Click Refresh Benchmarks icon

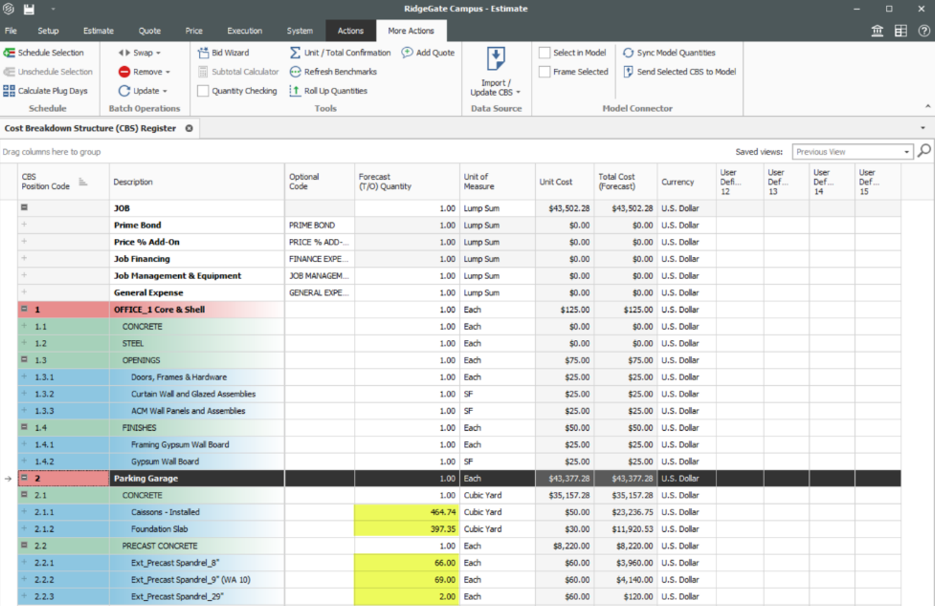click(x=295, y=72)
